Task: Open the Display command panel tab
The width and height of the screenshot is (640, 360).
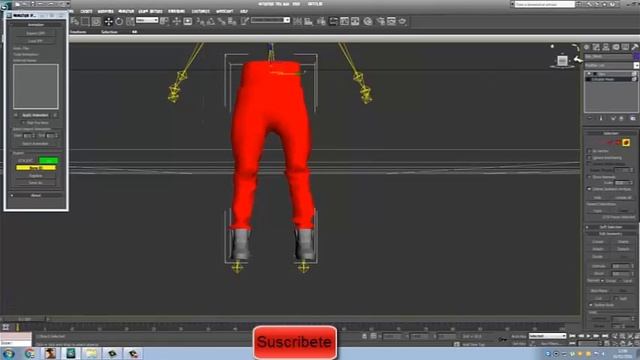Action: pyautogui.click(x=625, y=47)
